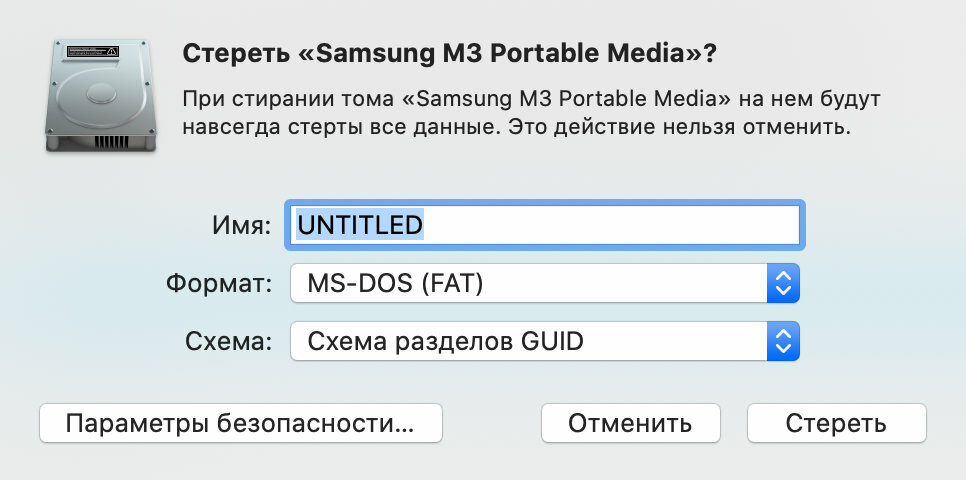Click the blue arrows on the Схема popup

[x=783, y=341]
